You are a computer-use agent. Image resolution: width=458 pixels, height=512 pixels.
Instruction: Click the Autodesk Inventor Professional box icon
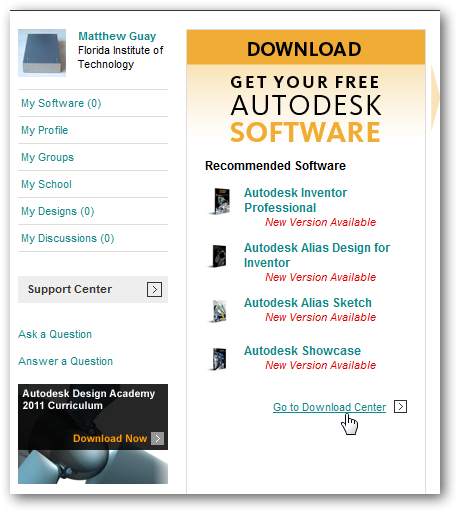click(x=220, y=201)
